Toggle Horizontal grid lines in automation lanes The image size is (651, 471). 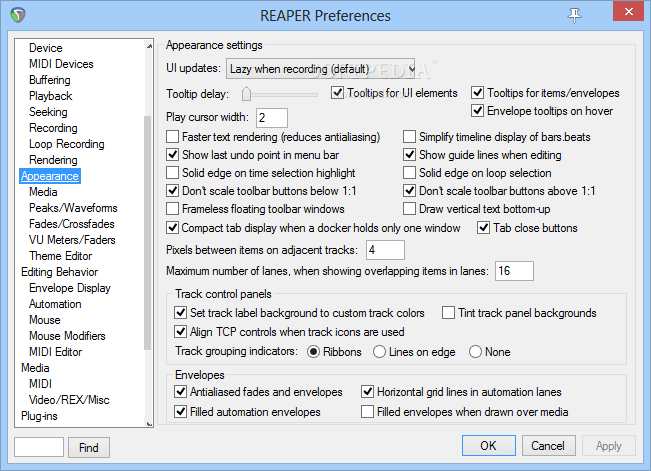tap(367, 391)
